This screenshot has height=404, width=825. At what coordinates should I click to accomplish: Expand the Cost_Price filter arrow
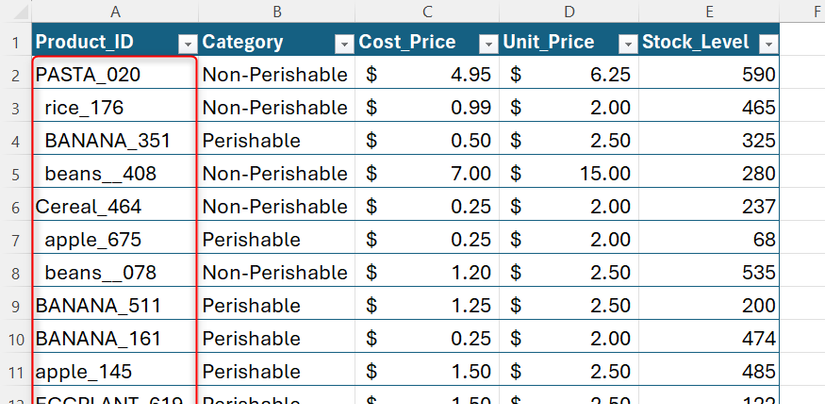tap(488, 44)
